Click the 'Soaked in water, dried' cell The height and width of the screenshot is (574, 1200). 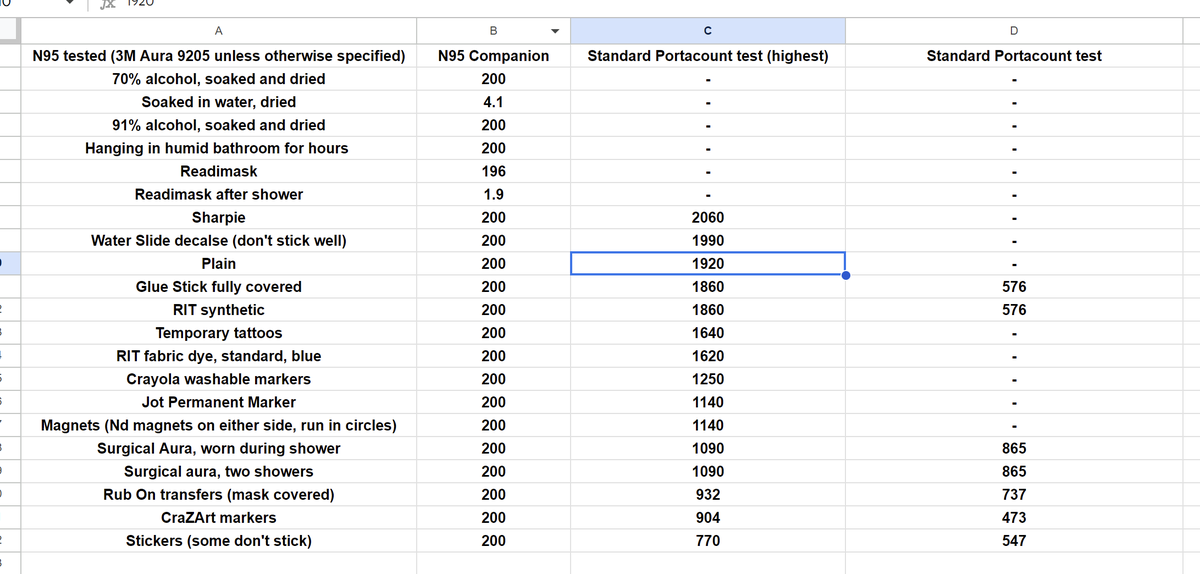[219, 102]
